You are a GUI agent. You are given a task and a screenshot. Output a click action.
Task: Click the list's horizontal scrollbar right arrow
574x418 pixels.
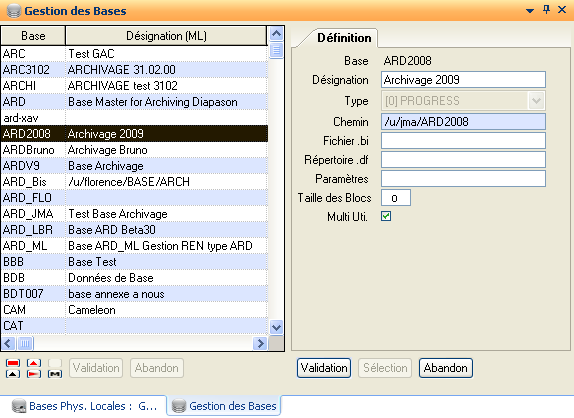click(x=260, y=343)
